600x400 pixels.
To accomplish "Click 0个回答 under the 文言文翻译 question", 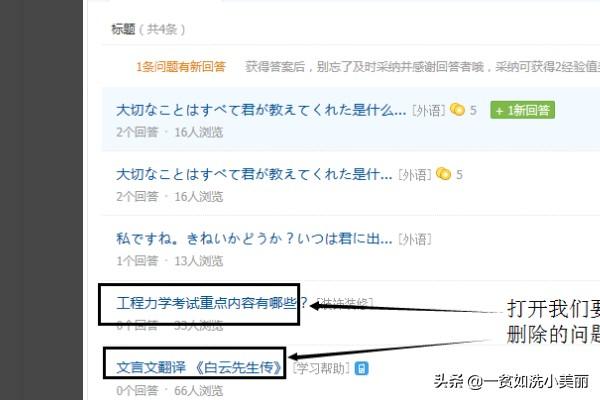I will tap(137, 391).
